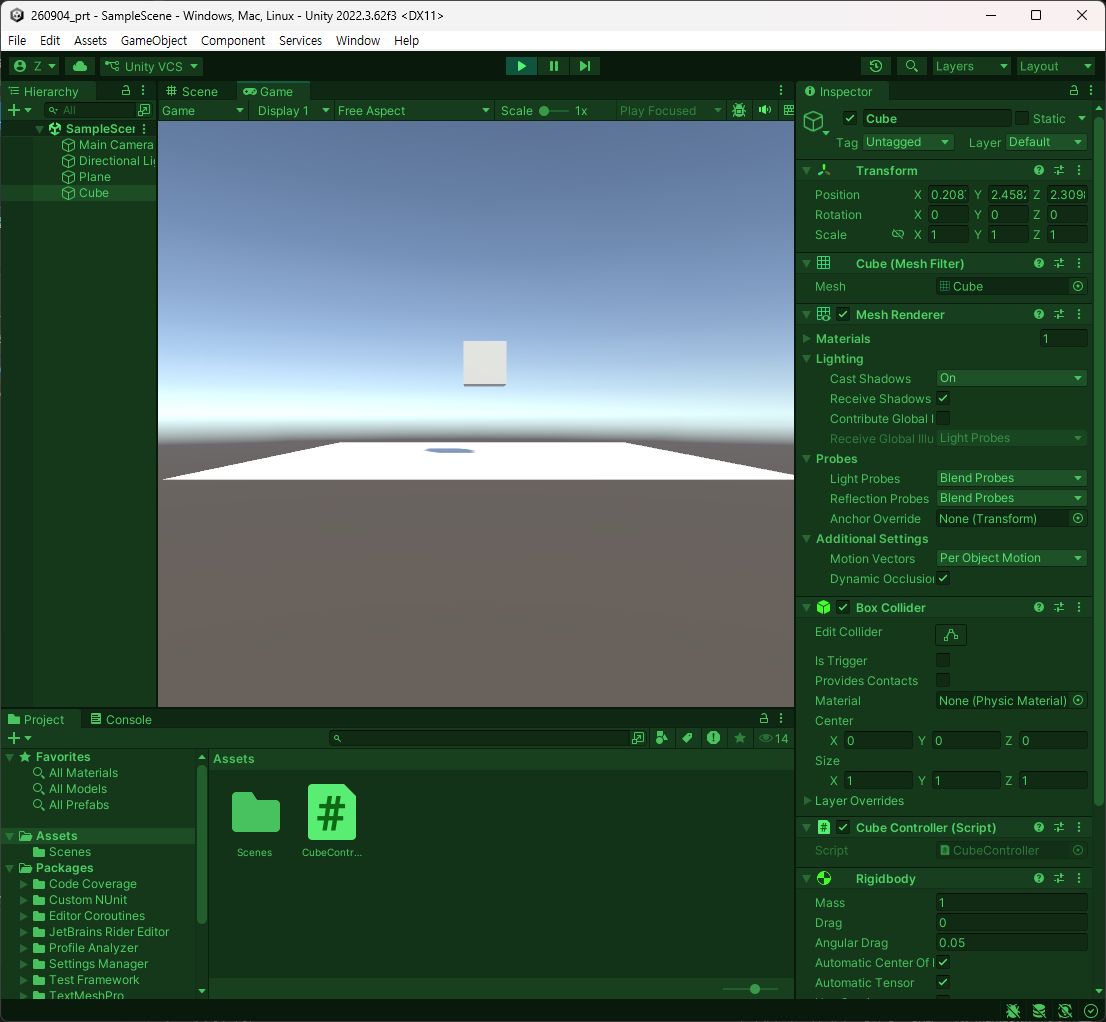Click the cloud services icon

click(x=80, y=66)
